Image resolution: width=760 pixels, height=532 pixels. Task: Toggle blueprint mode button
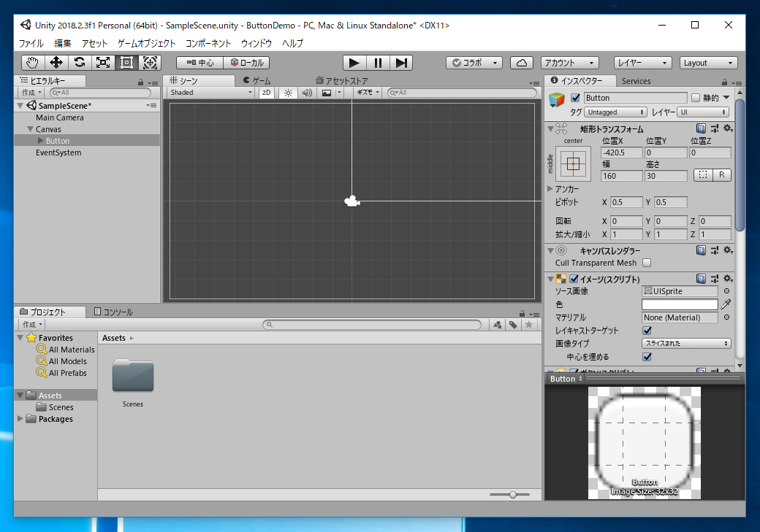pyautogui.click(x=703, y=175)
